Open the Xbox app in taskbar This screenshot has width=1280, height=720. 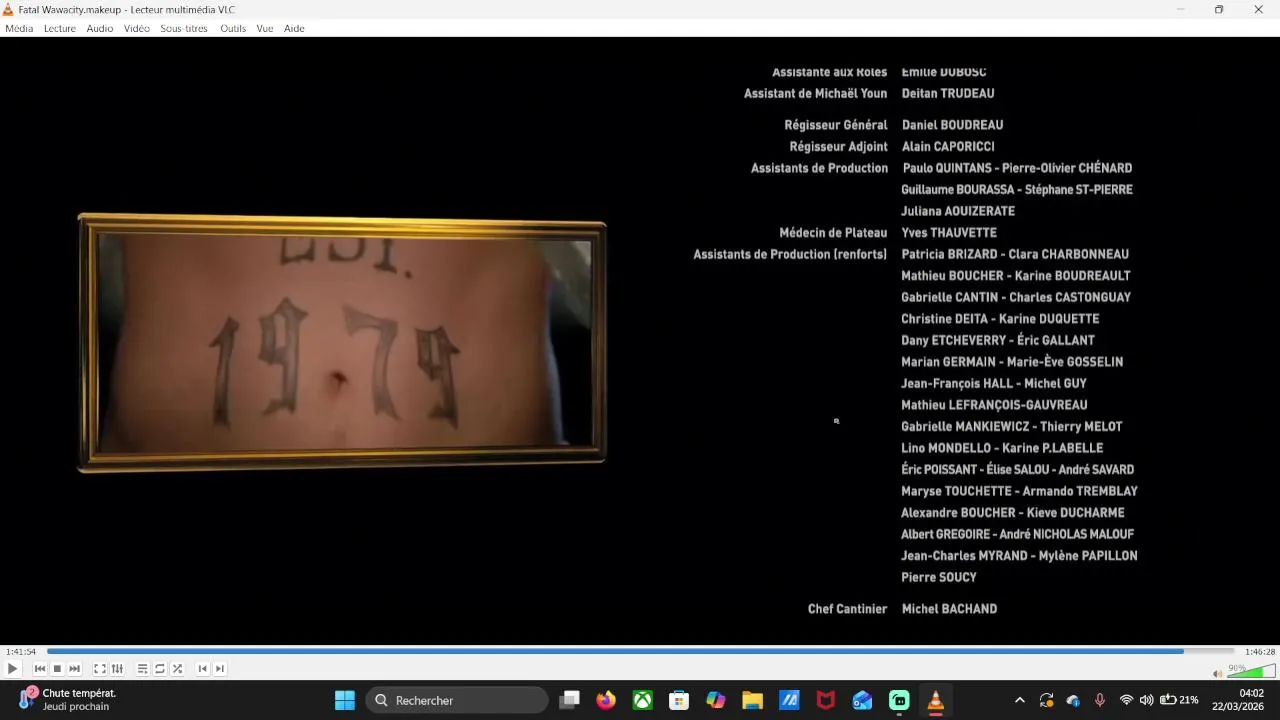[x=642, y=700]
